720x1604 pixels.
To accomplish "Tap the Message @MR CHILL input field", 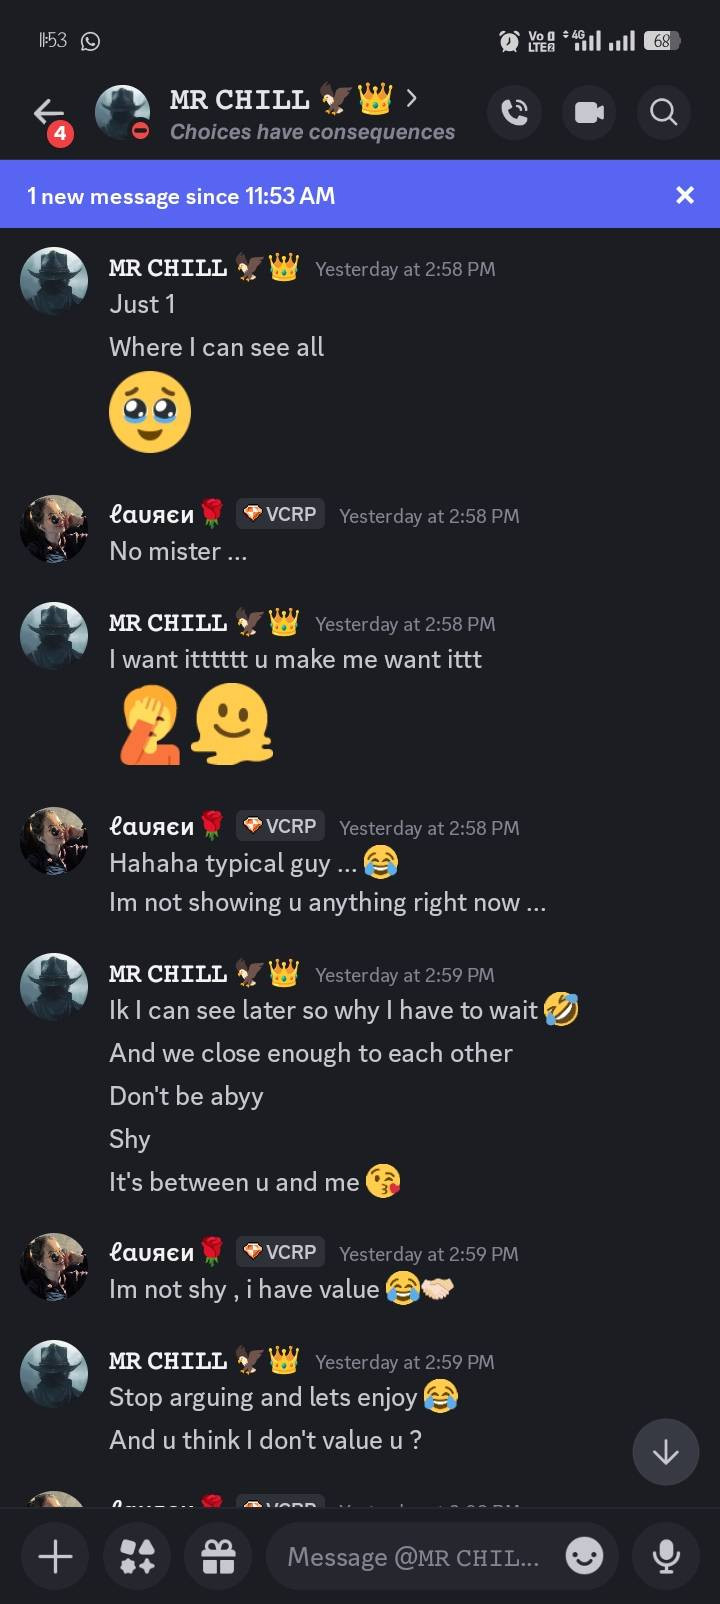I will coord(412,1557).
